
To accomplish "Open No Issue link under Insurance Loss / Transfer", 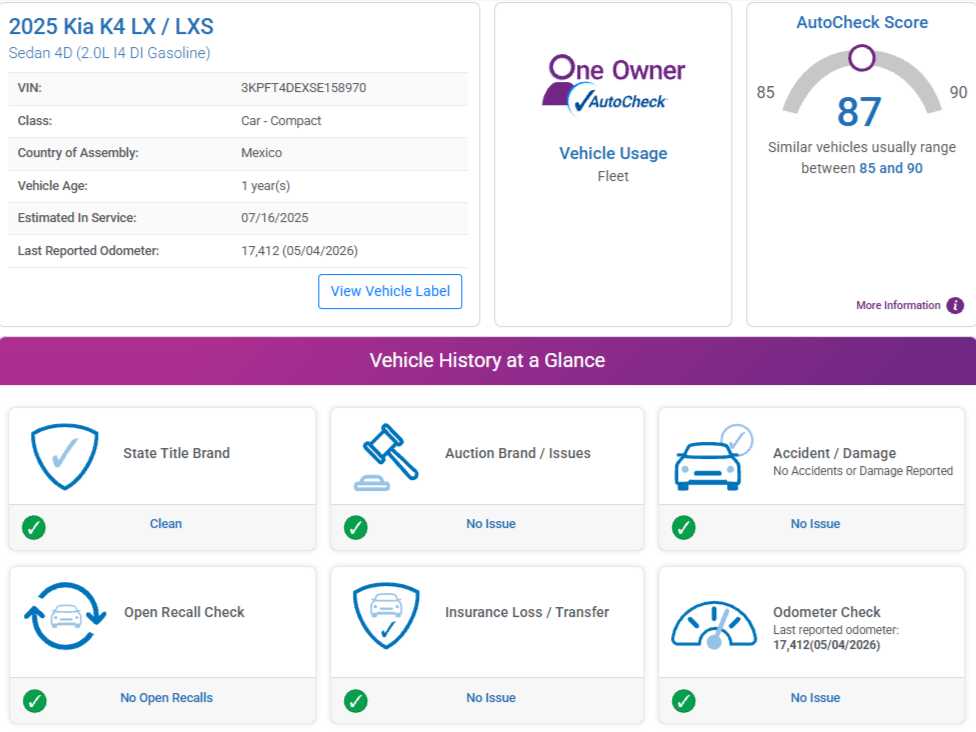I will [x=490, y=698].
